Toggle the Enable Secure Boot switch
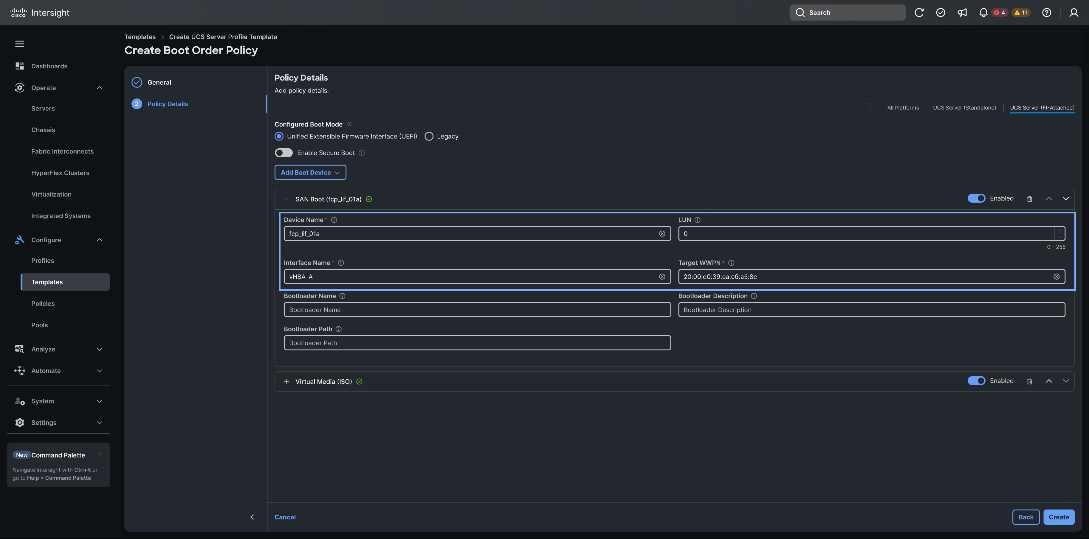Viewport: 1089px width, 539px height. click(x=283, y=153)
